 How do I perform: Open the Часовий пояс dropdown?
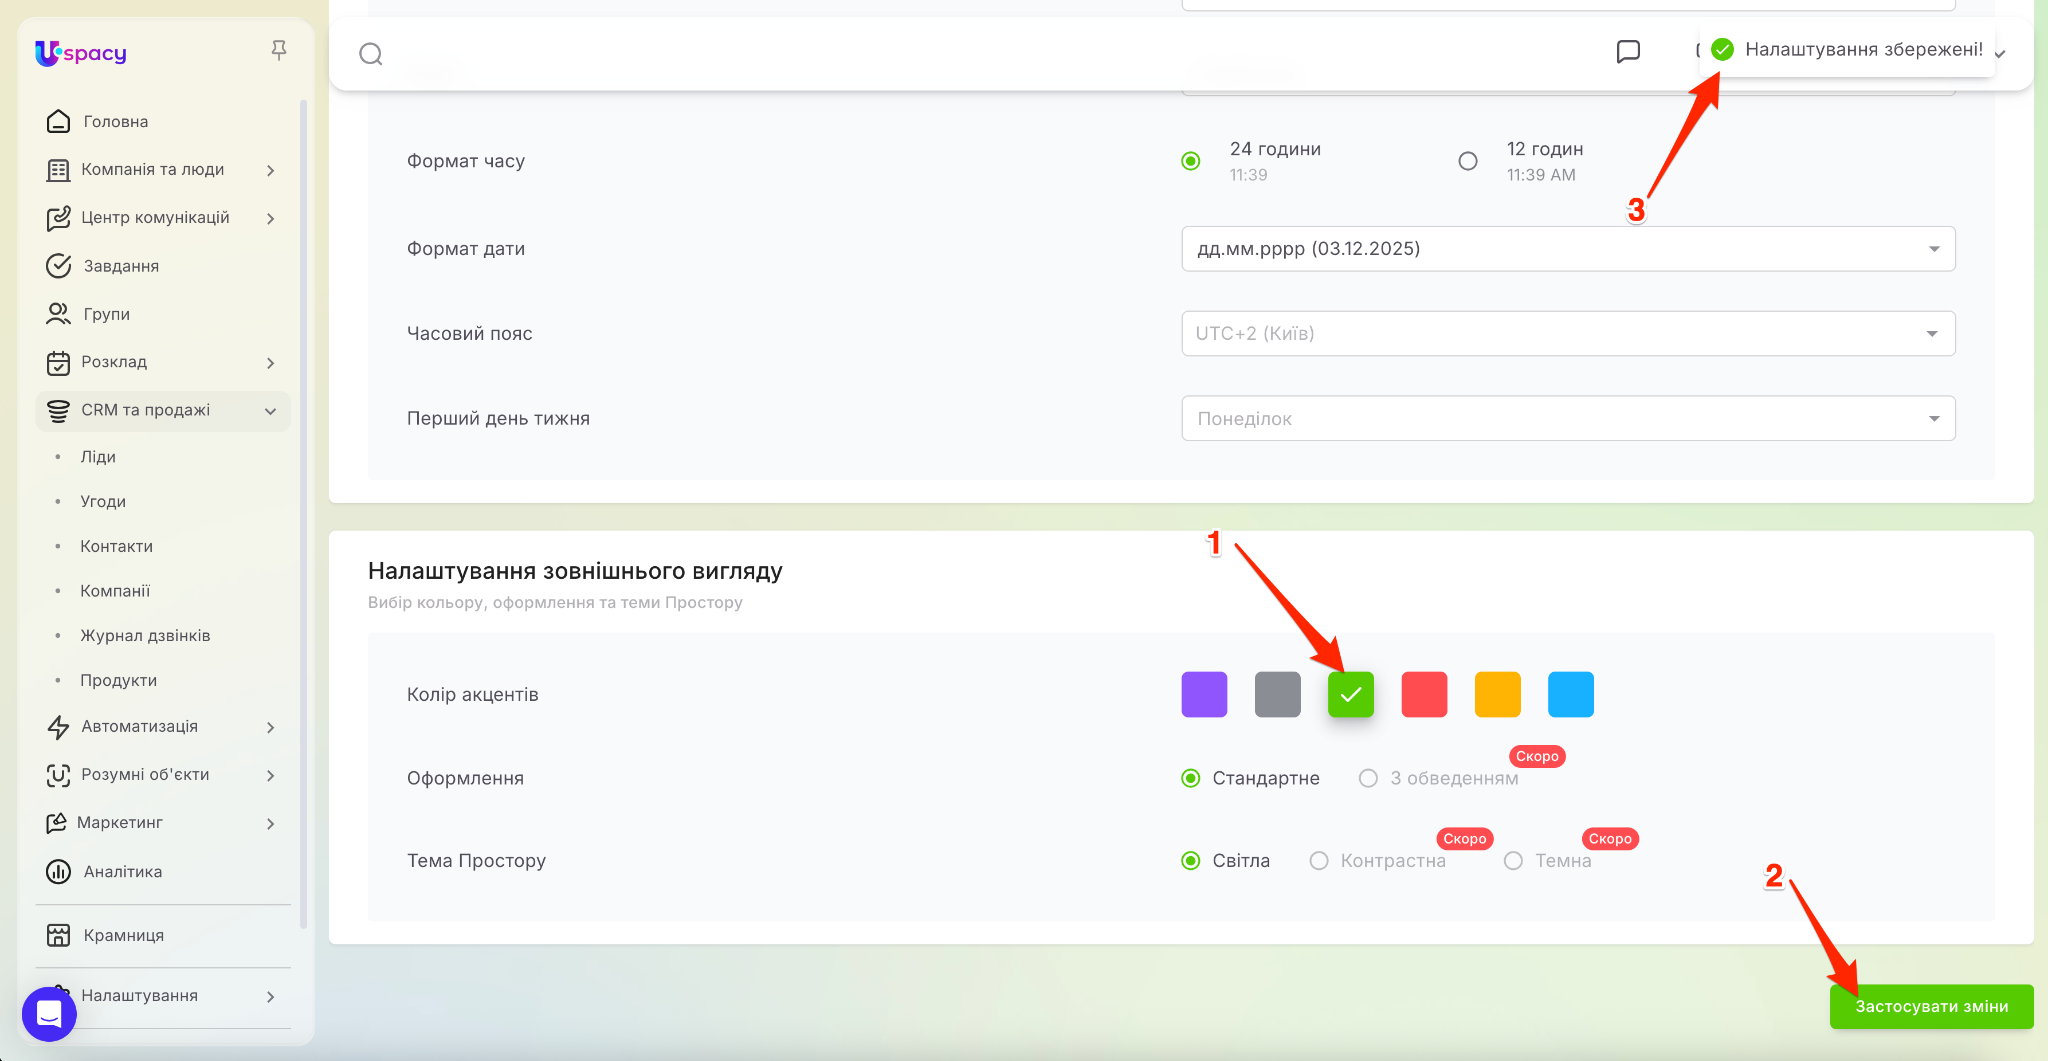pos(1567,334)
